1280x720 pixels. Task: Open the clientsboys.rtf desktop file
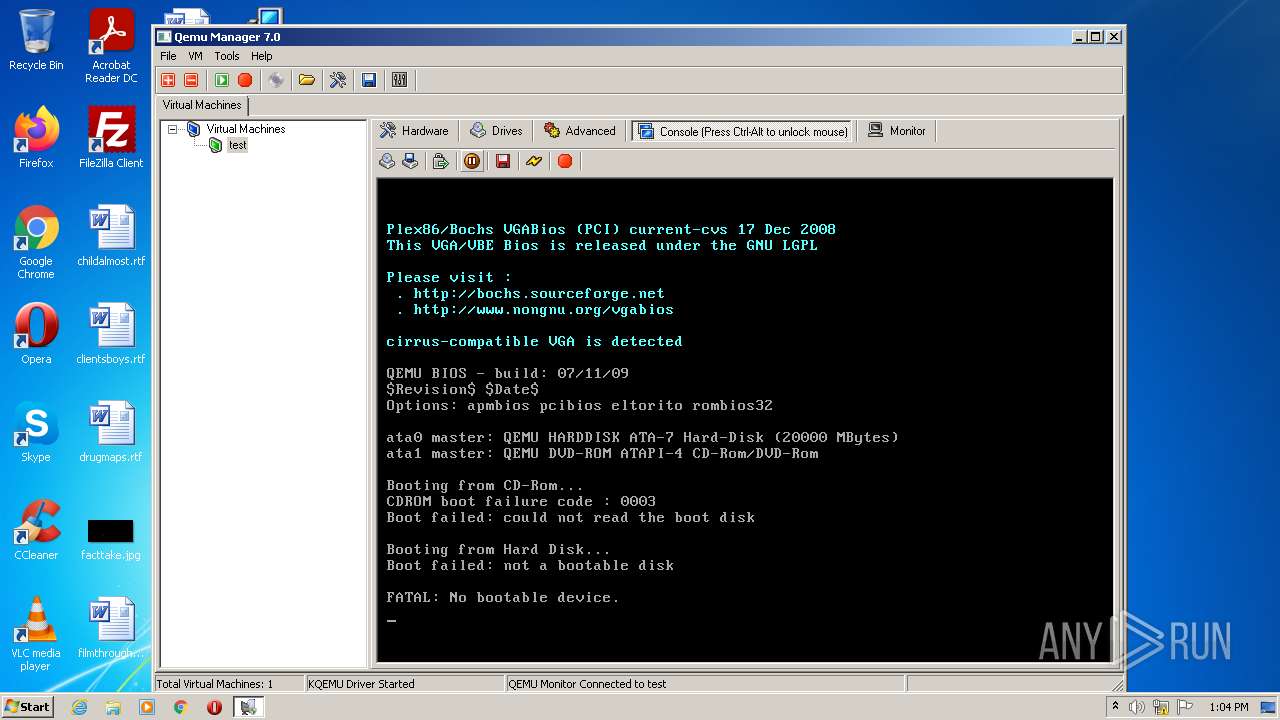coord(111,334)
